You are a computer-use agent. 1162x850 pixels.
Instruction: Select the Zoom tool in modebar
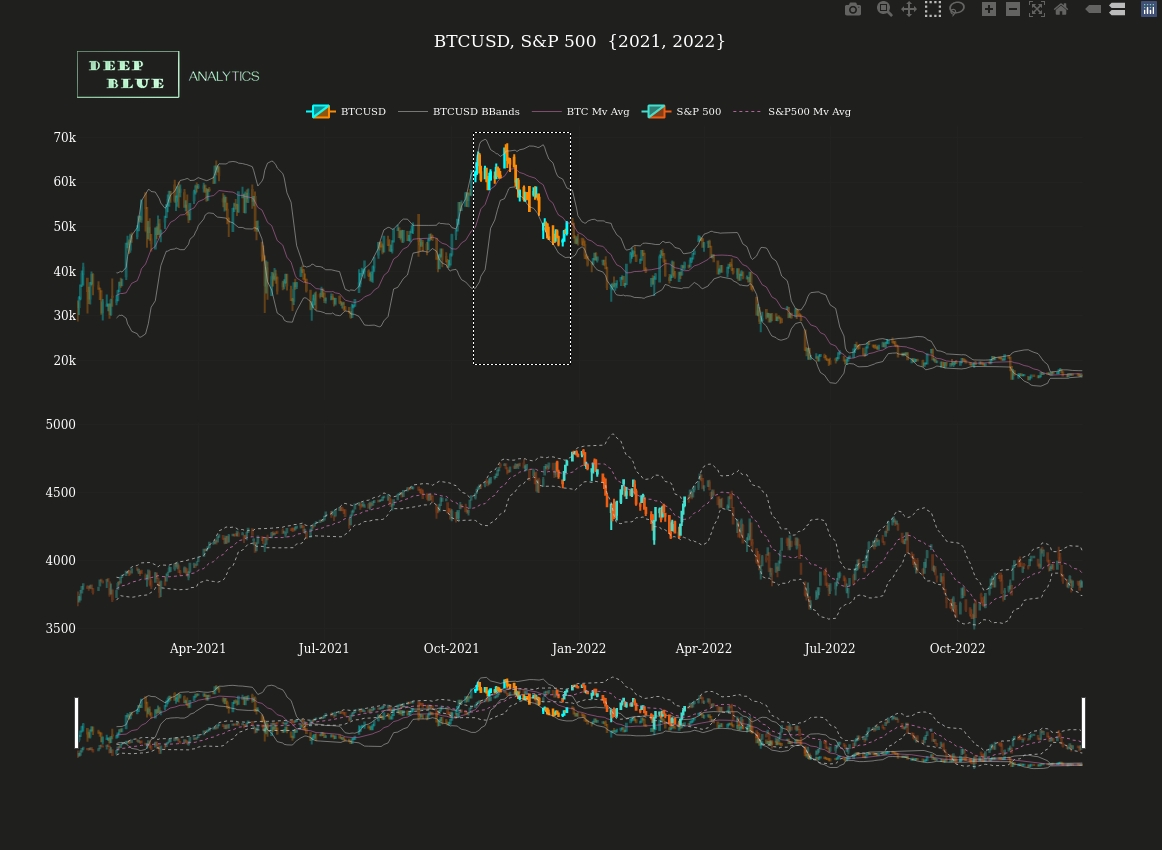coord(884,9)
